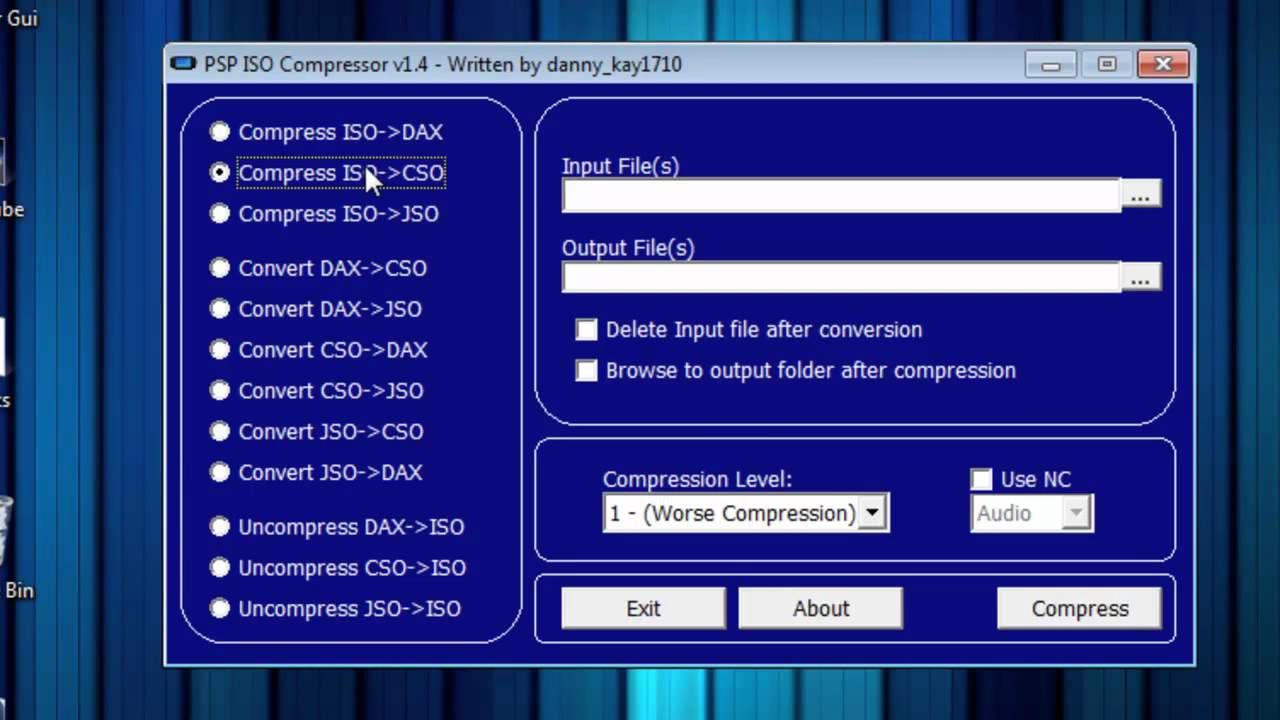This screenshot has height=720, width=1280.
Task: Select Compress ISO->DAX radio option
Action: tap(325, 132)
